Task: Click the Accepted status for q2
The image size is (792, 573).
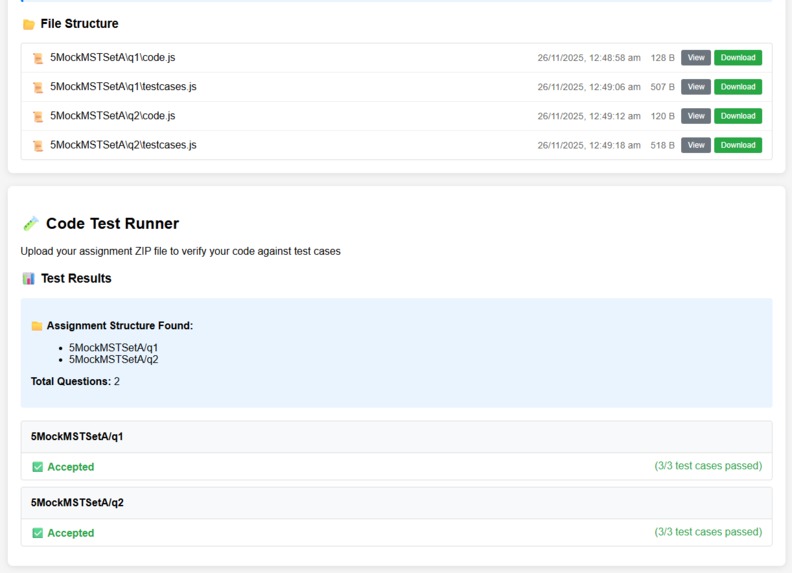Action: point(71,533)
